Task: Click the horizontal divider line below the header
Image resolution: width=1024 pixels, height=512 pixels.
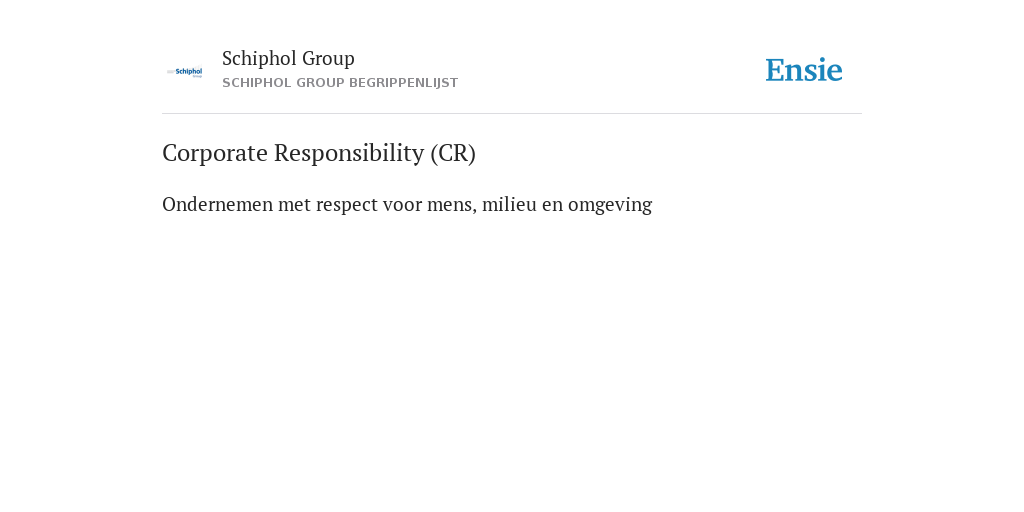Action: (x=512, y=114)
